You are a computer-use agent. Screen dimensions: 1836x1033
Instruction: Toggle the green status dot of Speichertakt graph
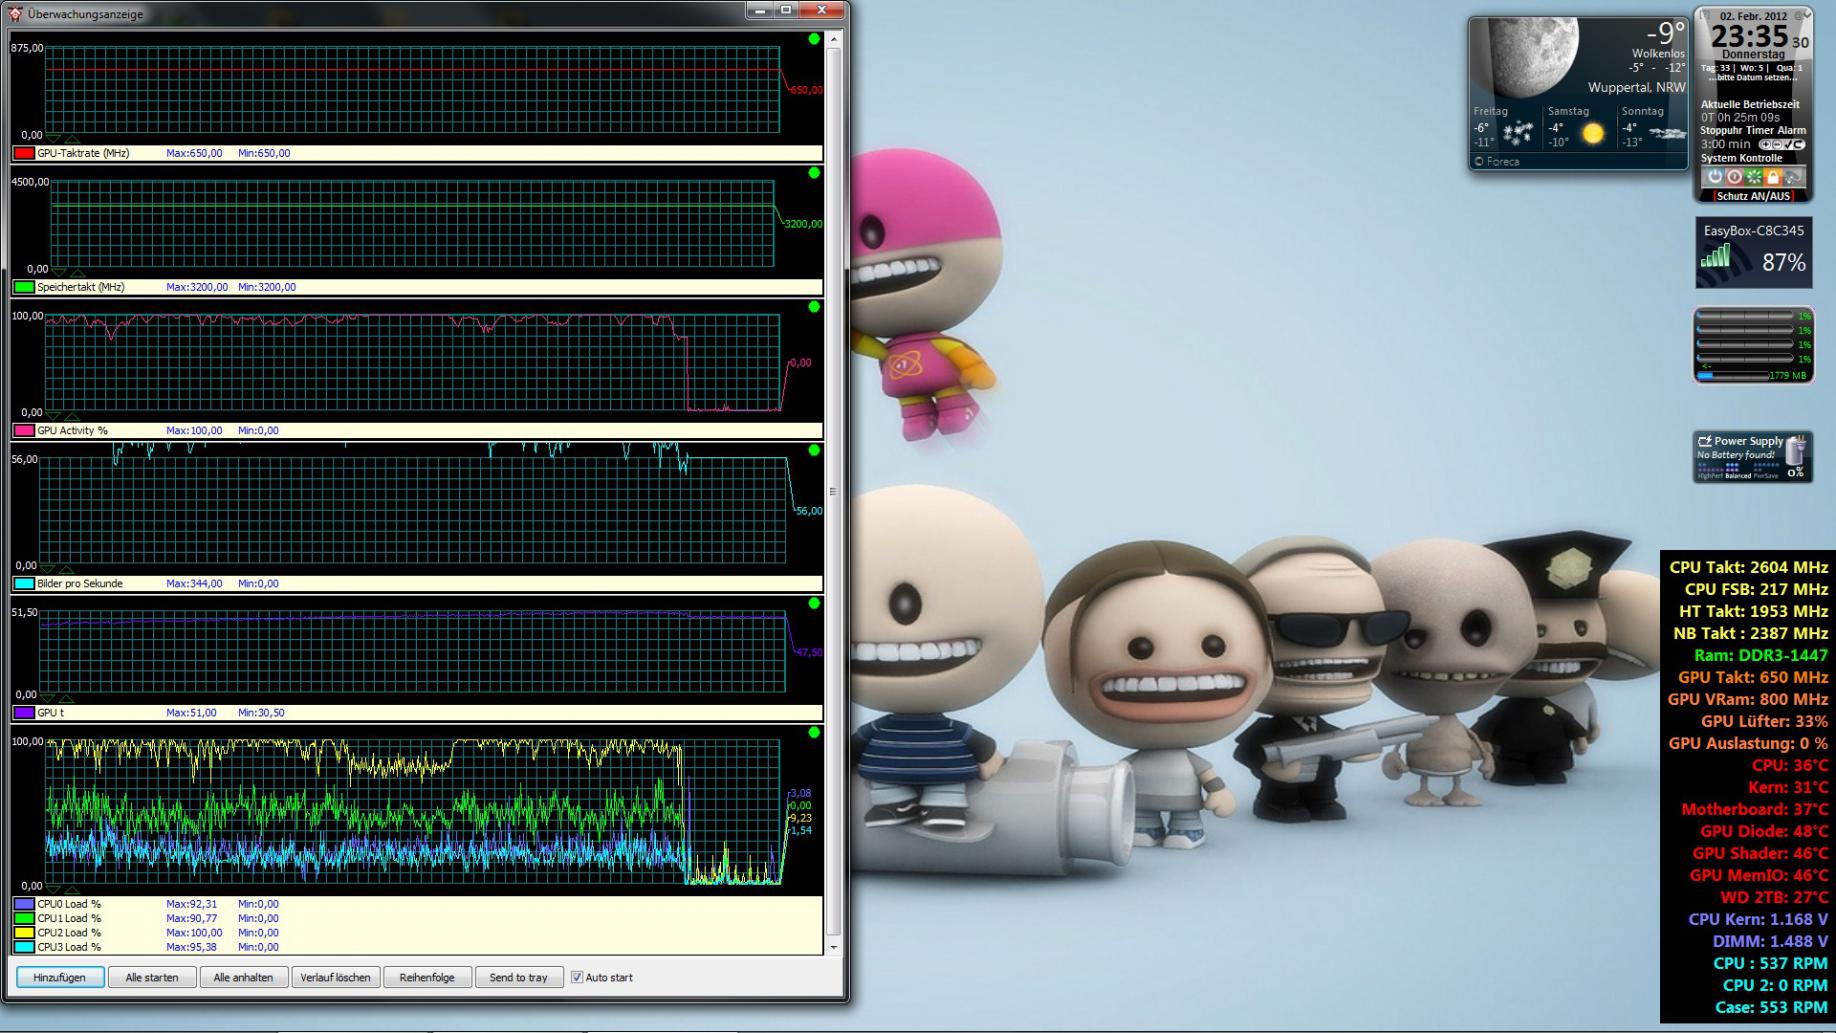click(x=814, y=173)
